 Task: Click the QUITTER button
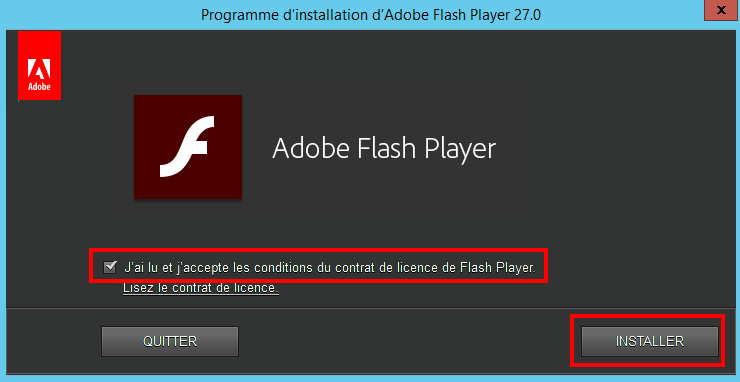click(170, 341)
